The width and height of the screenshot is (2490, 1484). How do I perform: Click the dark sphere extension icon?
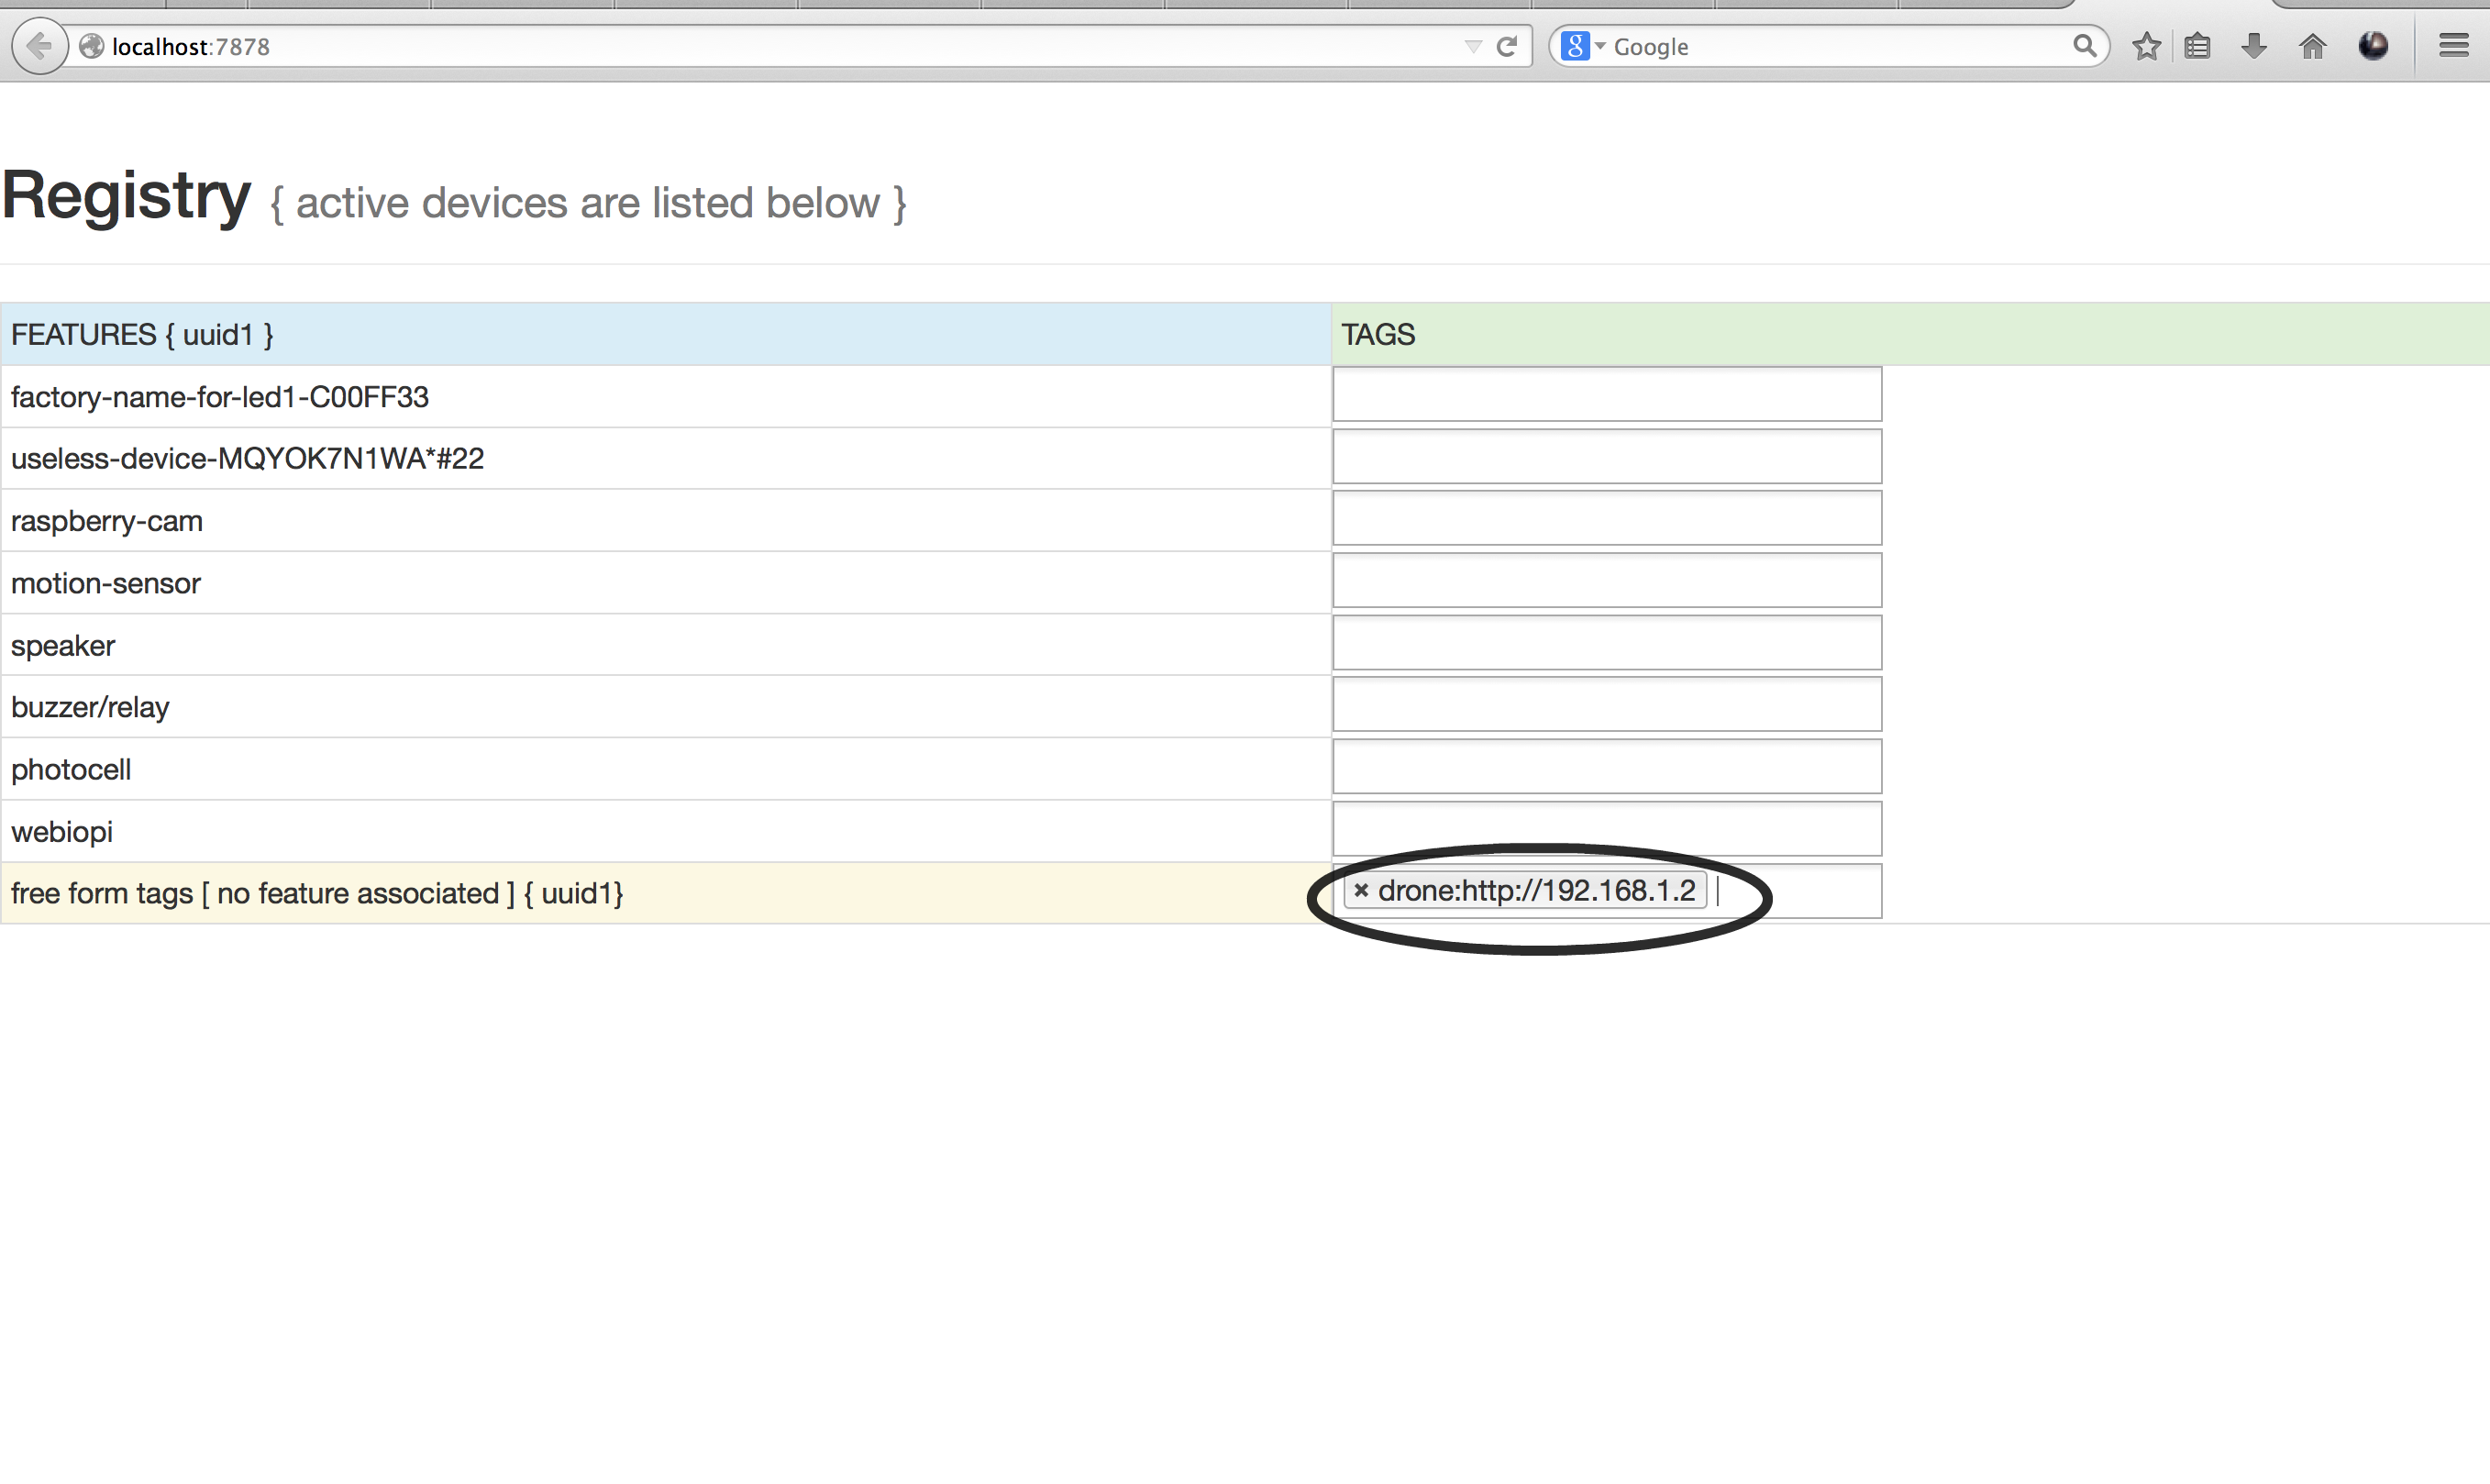coord(2373,46)
